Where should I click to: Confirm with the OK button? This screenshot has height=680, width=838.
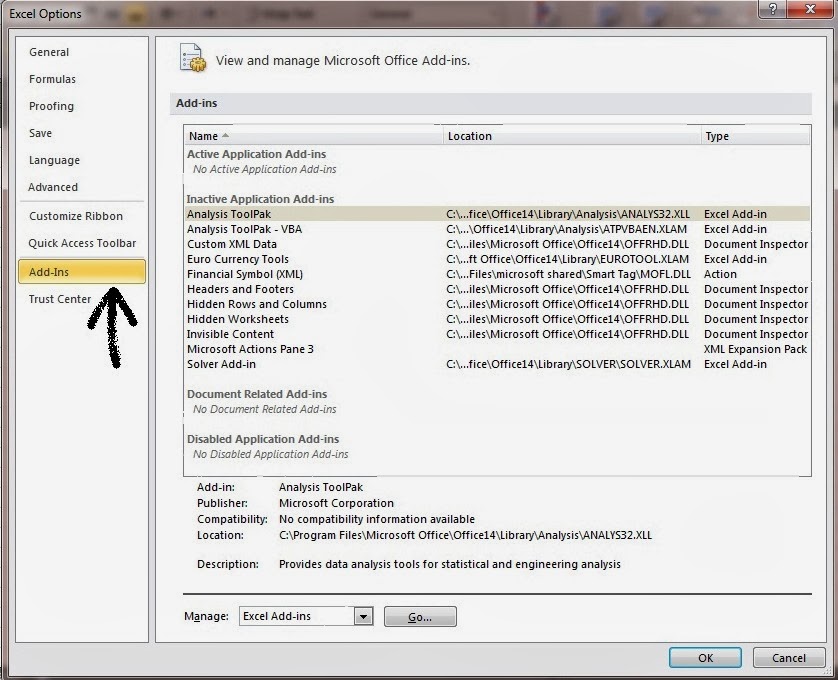(x=705, y=658)
